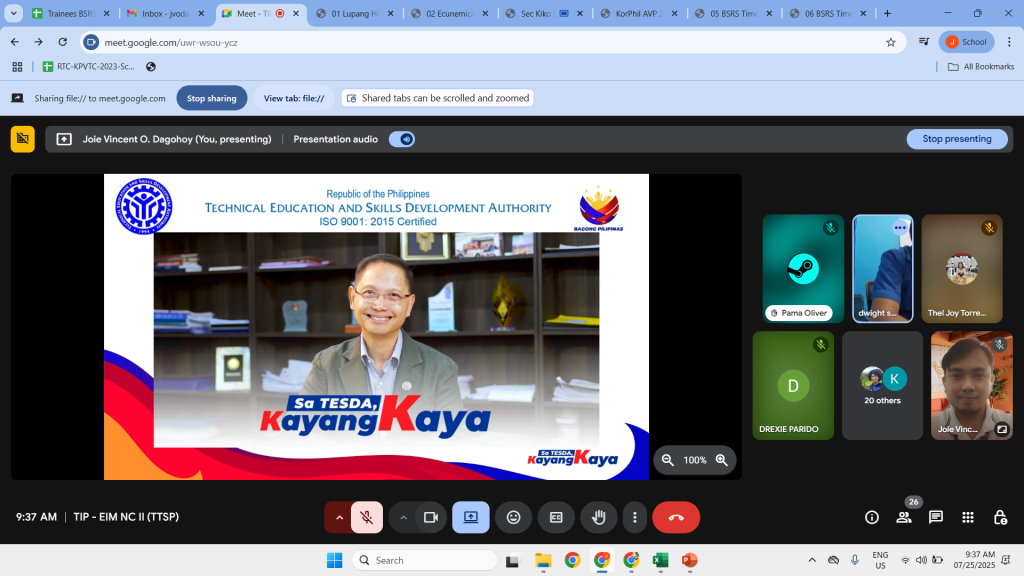The width and height of the screenshot is (1024, 576).
Task: Open meeting details info icon
Action: click(x=872, y=517)
